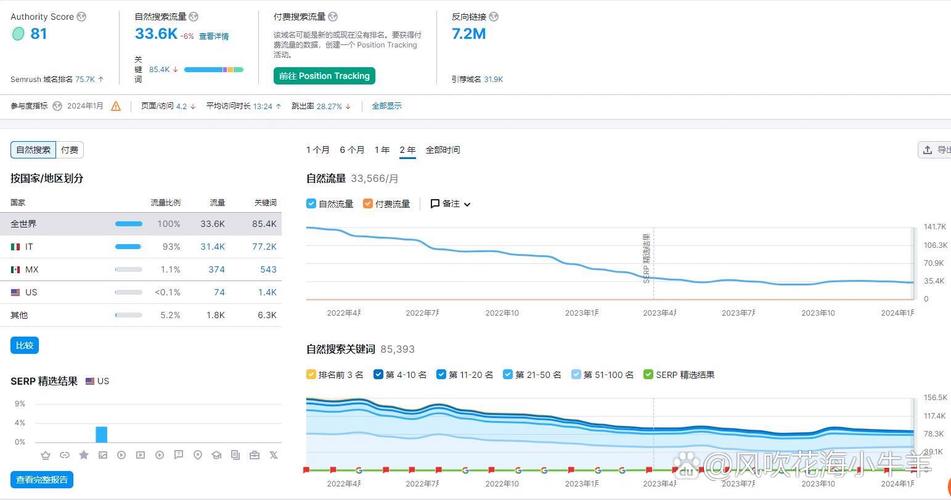This screenshot has width=951, height=500.
Task: Toggle the 第 51-100 名 checkbox
Action: click(x=576, y=374)
